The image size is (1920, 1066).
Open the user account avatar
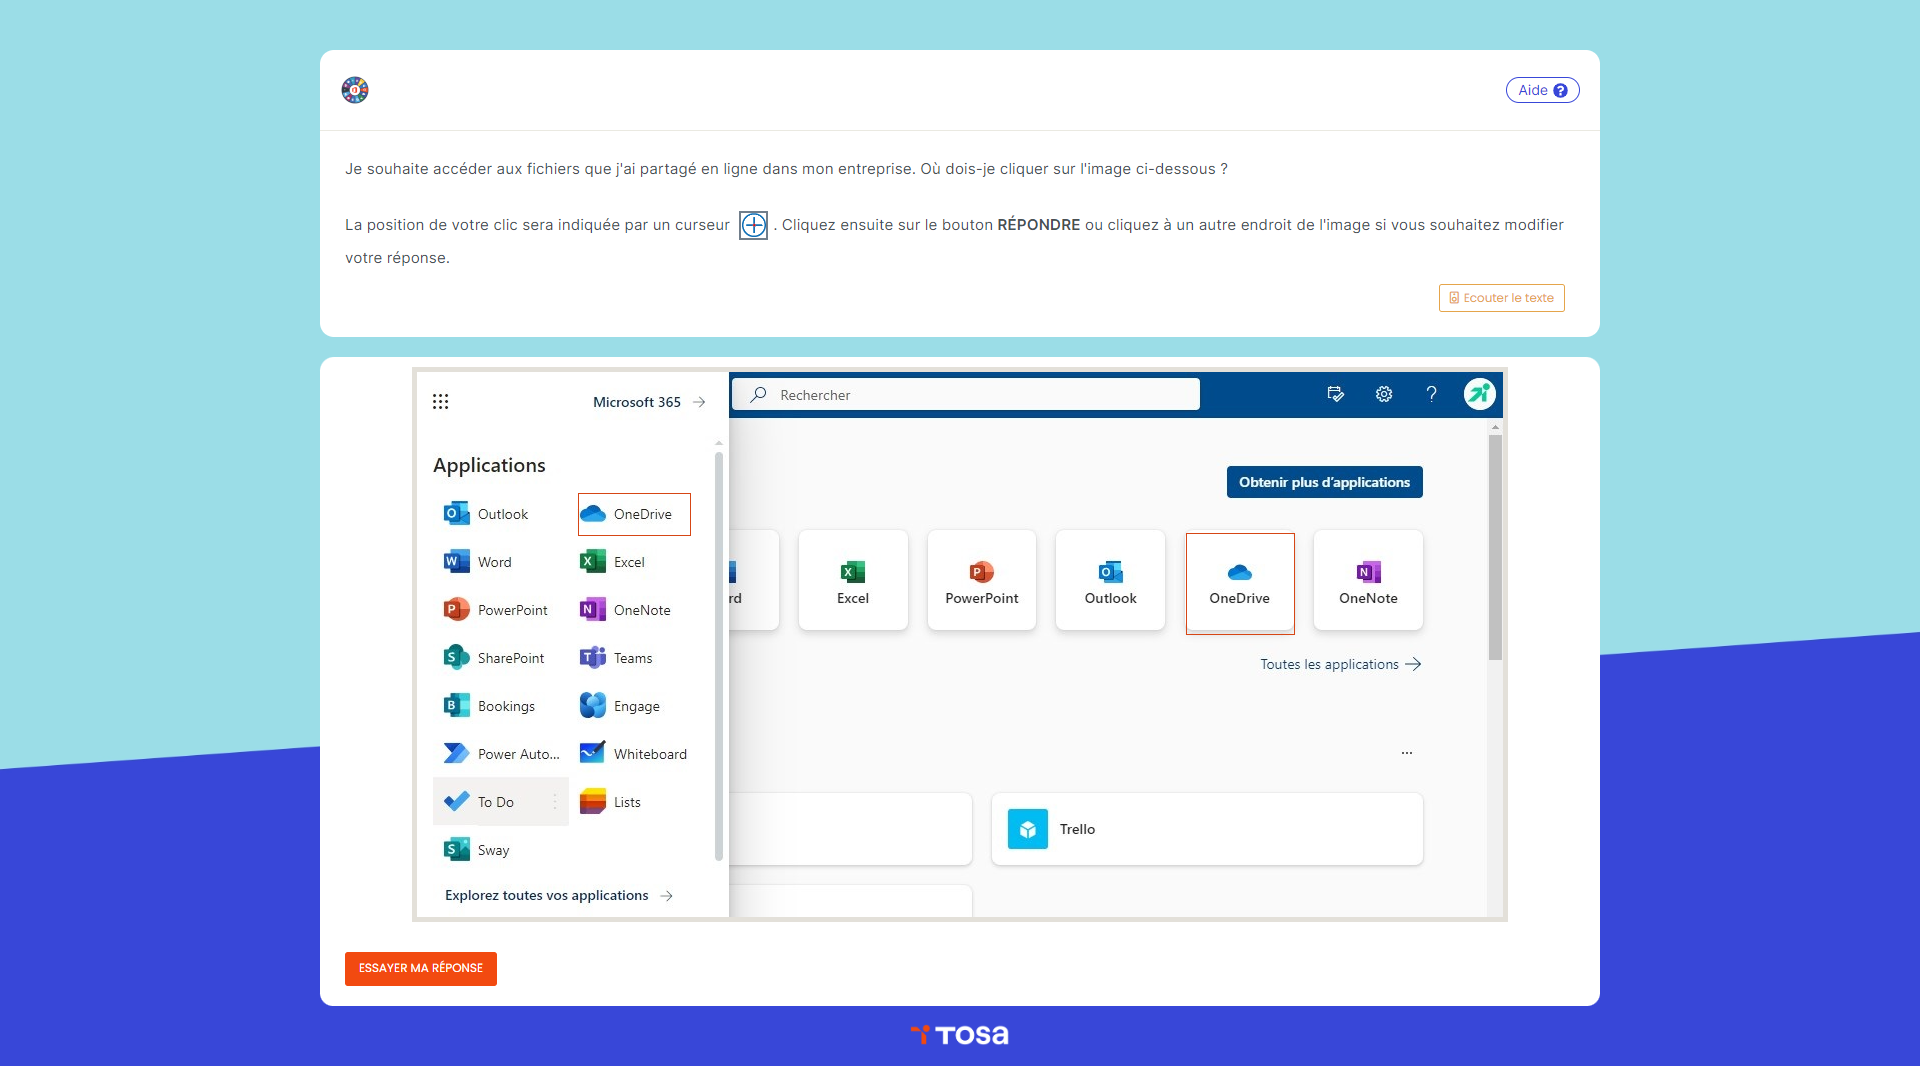[1479, 394]
